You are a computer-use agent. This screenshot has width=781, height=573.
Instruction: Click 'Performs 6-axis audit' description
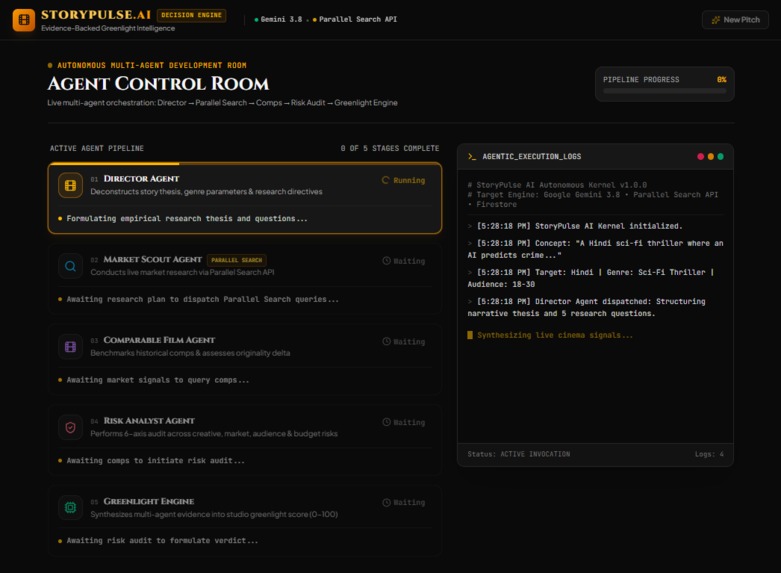[x=214, y=433]
